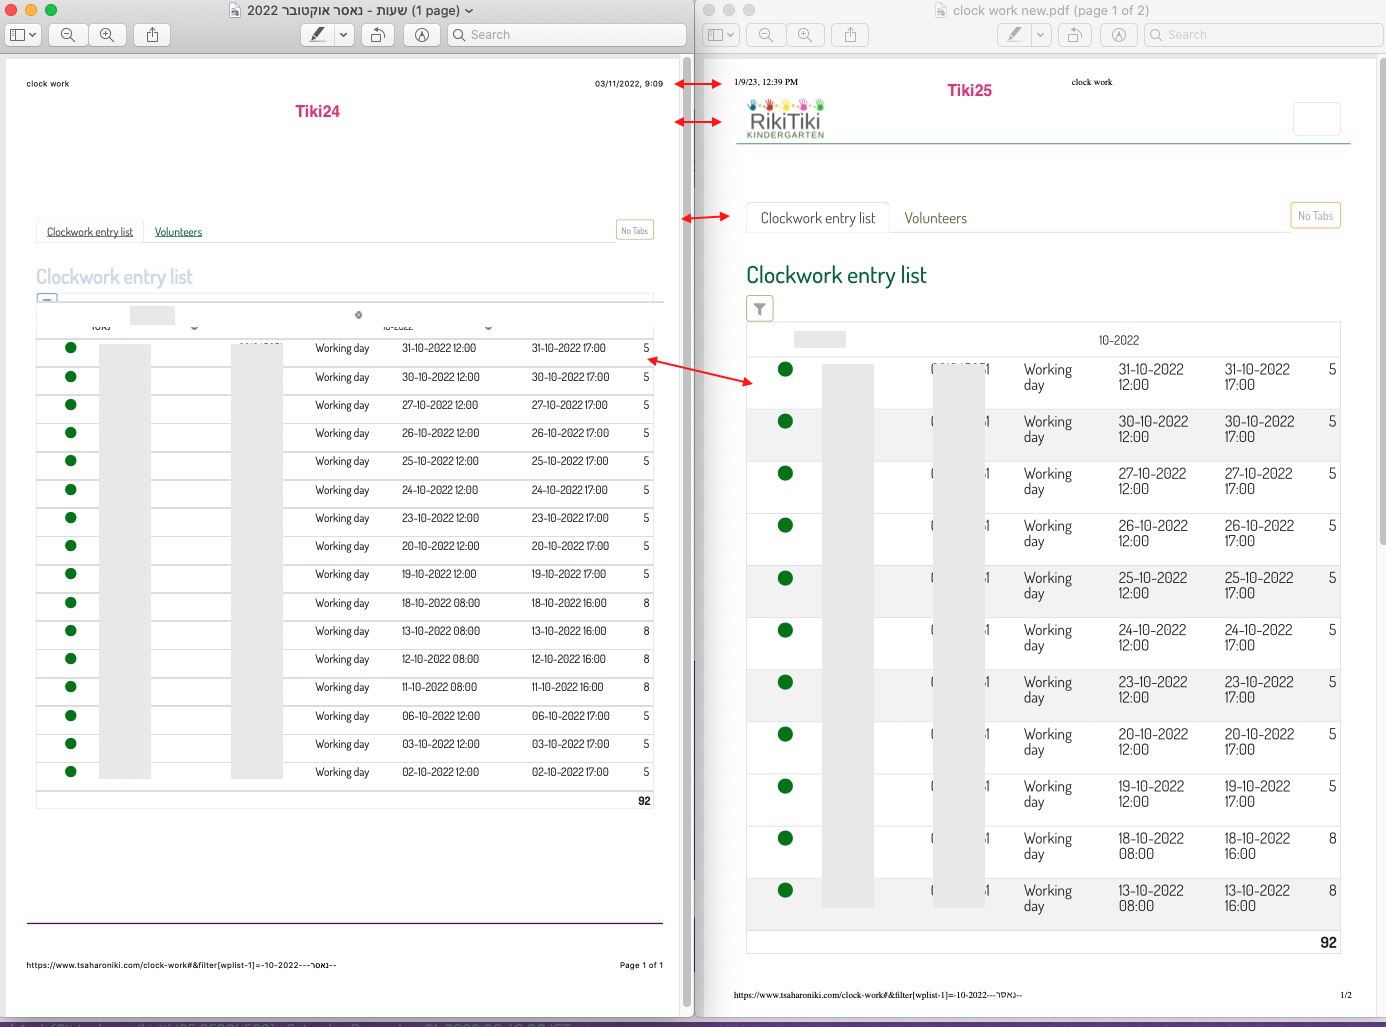Open Share menu in clock work new.pdf window
Viewport: 1386px width, 1027px height.
[x=850, y=35]
